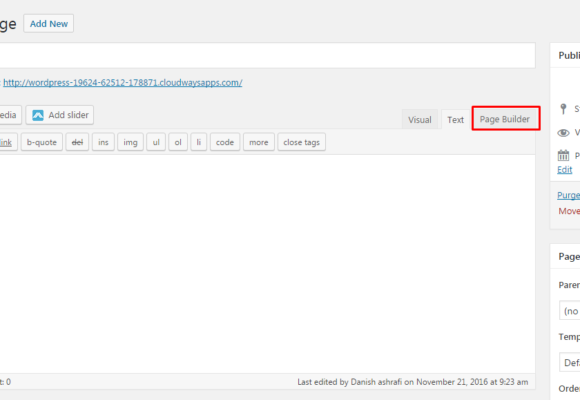Click the visibility eye icon in Publish panel
This screenshot has height=400, width=580.
click(563, 133)
